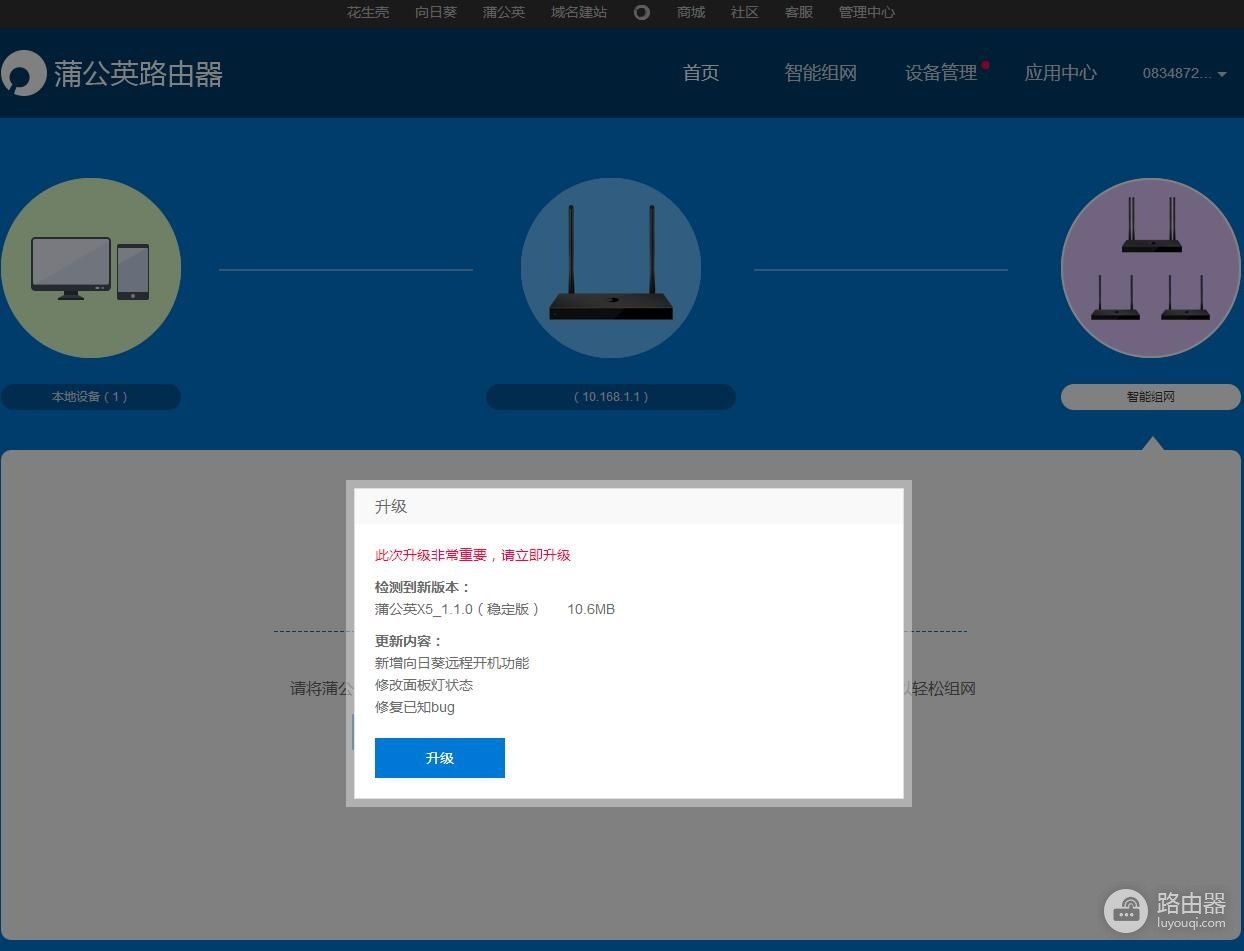This screenshot has height=951, width=1244.
Task: Open the 应用中心 tab
Action: [1061, 73]
